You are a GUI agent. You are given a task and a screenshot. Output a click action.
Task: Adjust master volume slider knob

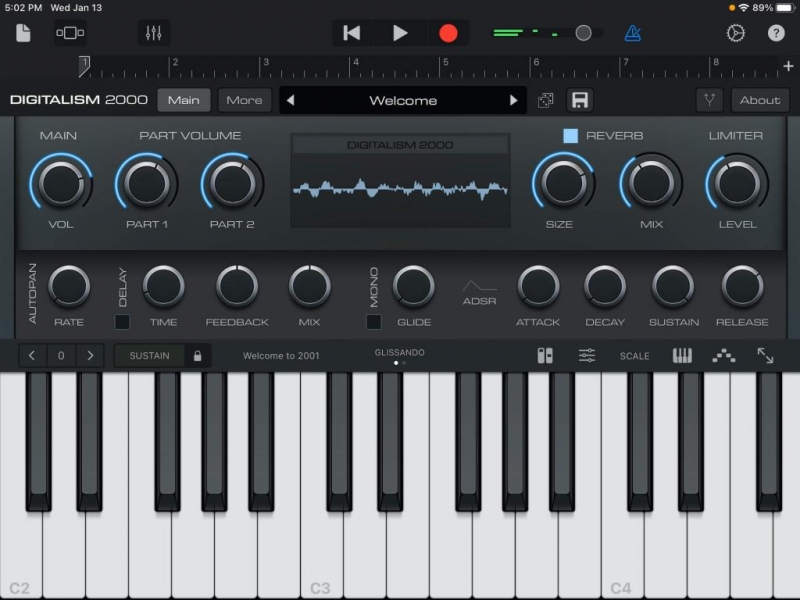pos(583,33)
